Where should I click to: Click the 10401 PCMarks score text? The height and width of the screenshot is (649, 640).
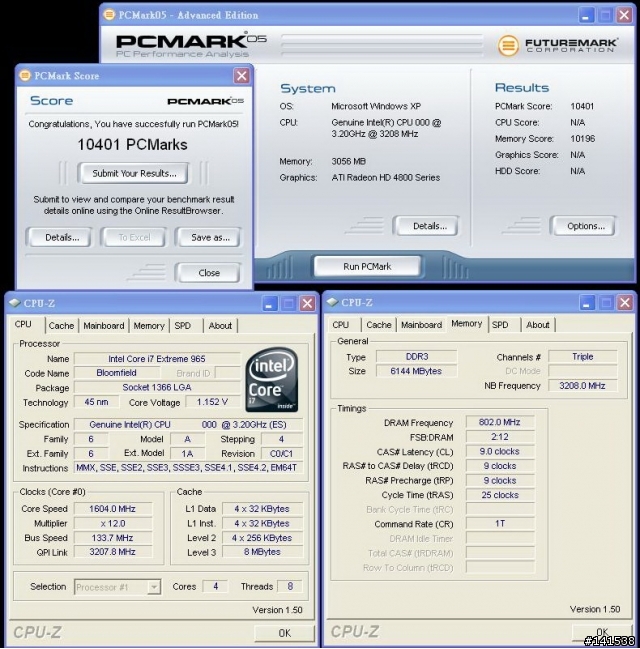coord(132,144)
